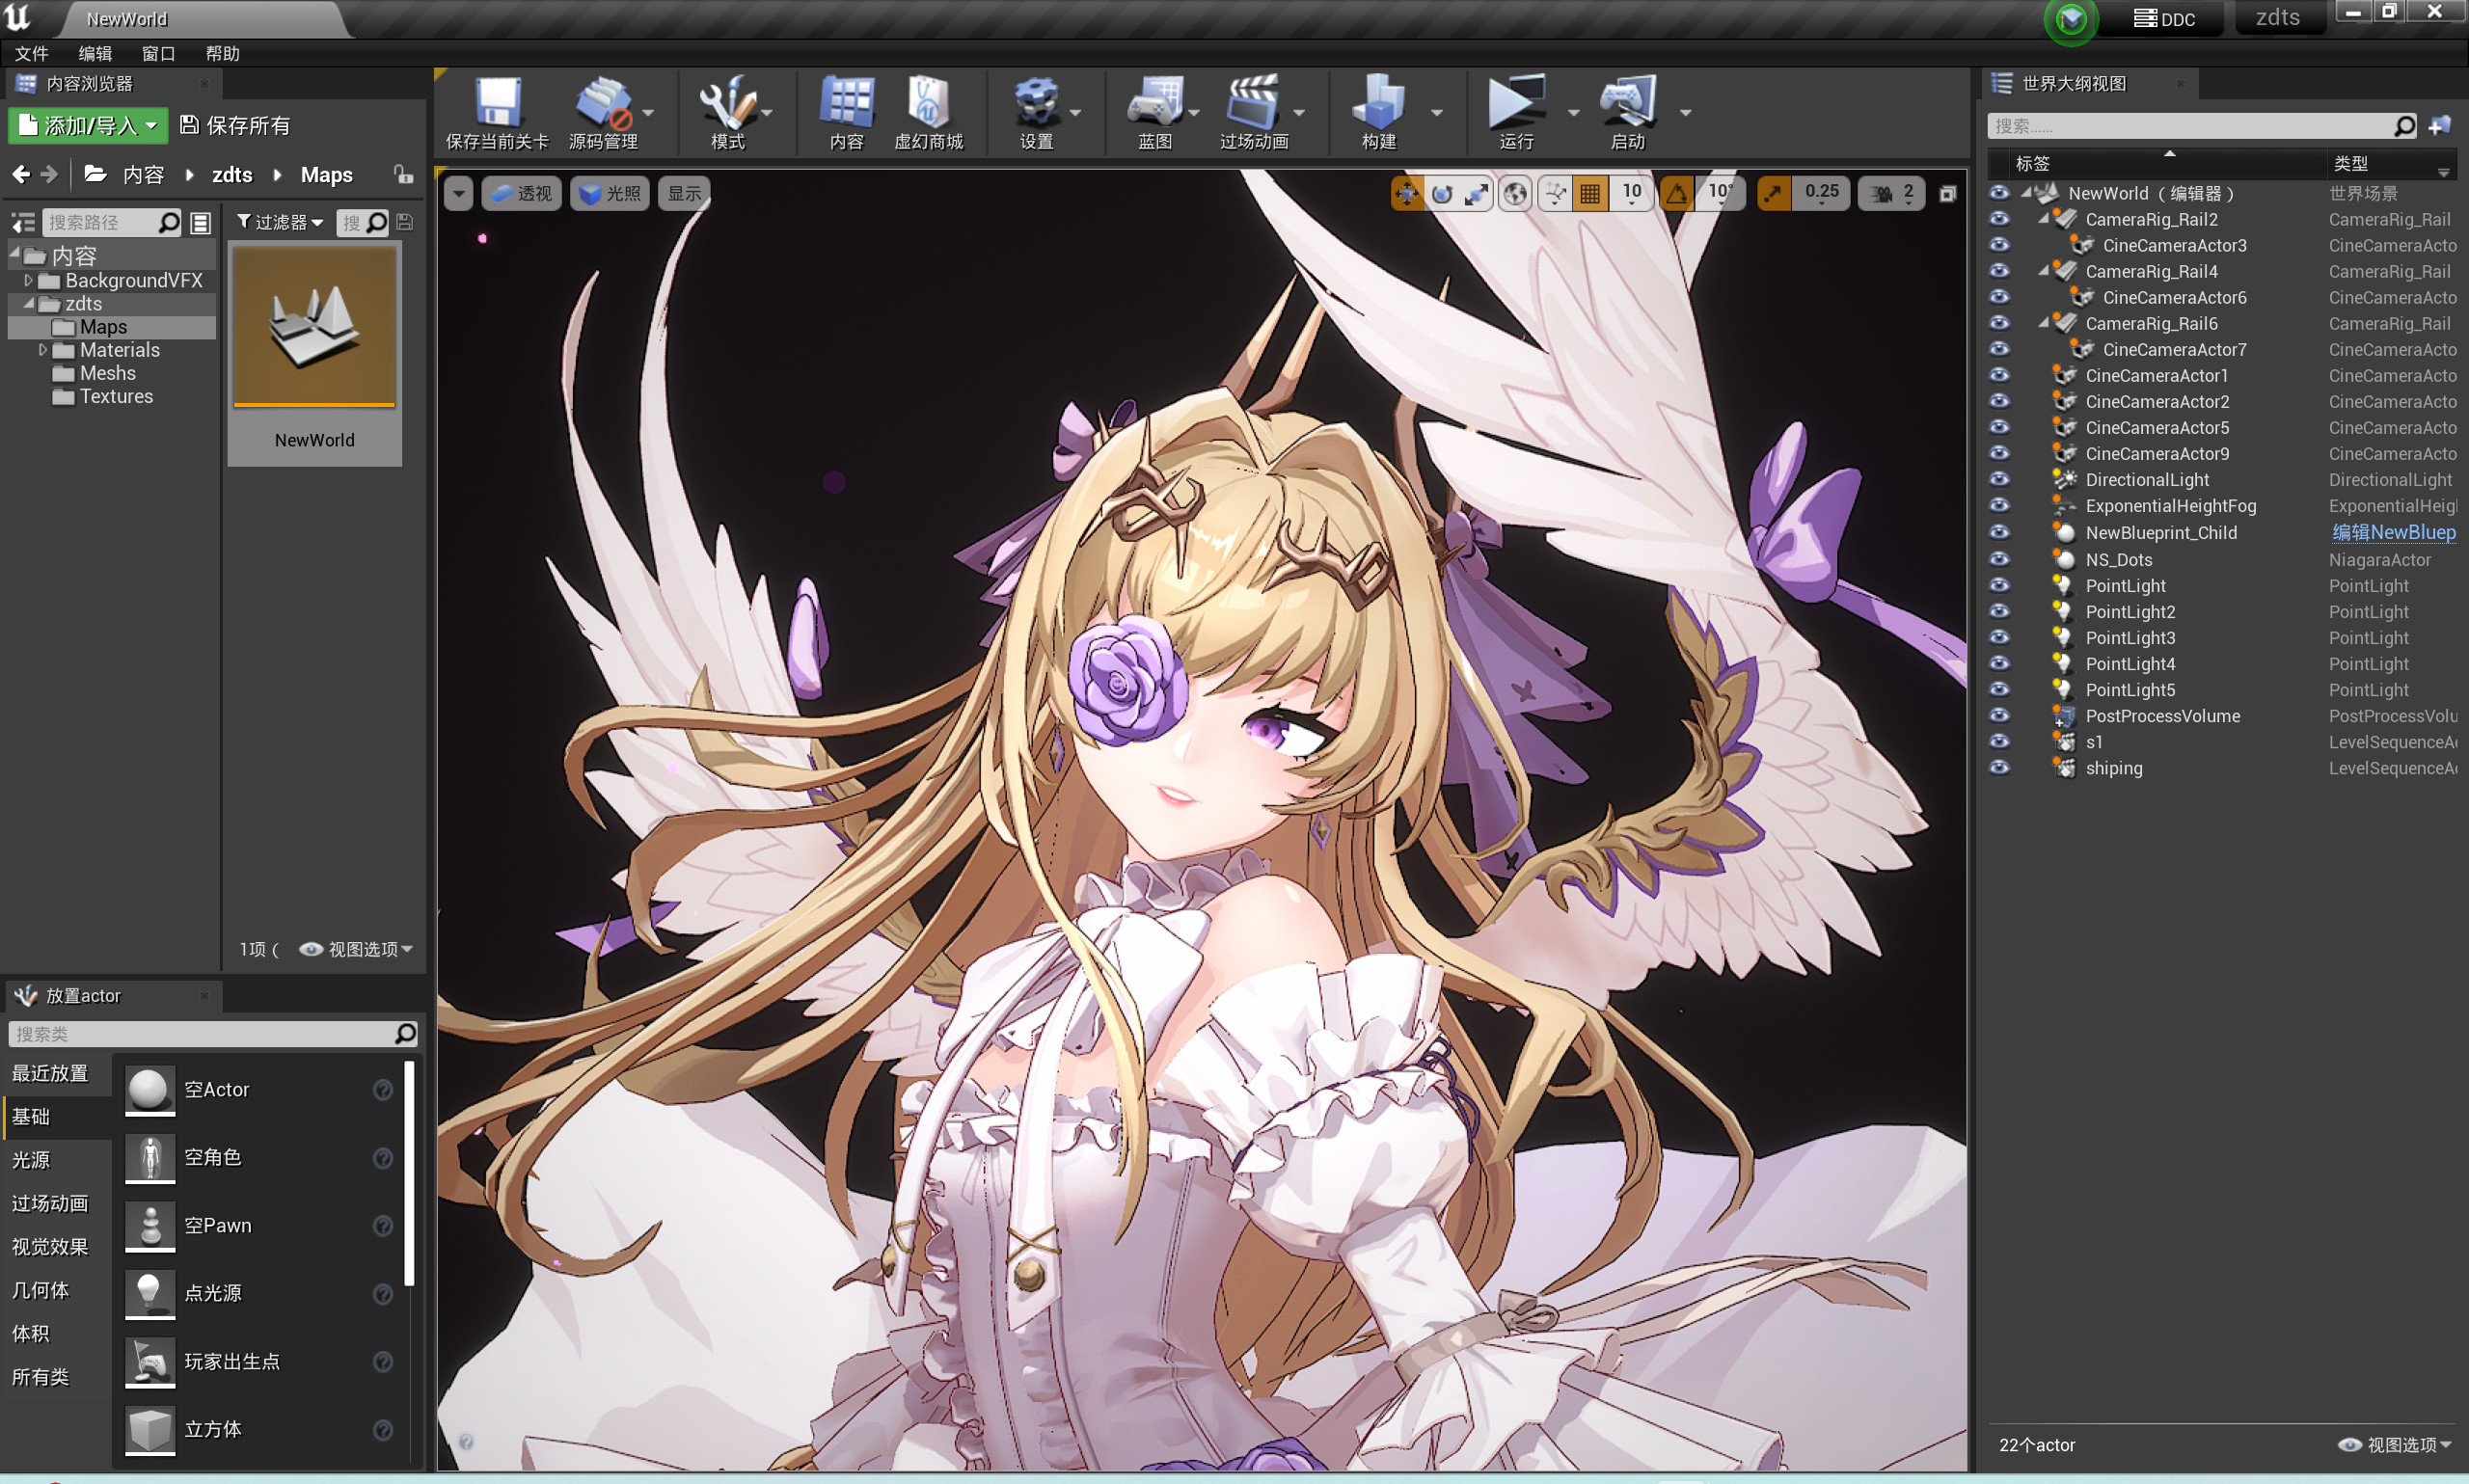Toggle grid snapping in viewport
This screenshot has width=2469, height=1484.
pyautogui.click(x=1589, y=193)
